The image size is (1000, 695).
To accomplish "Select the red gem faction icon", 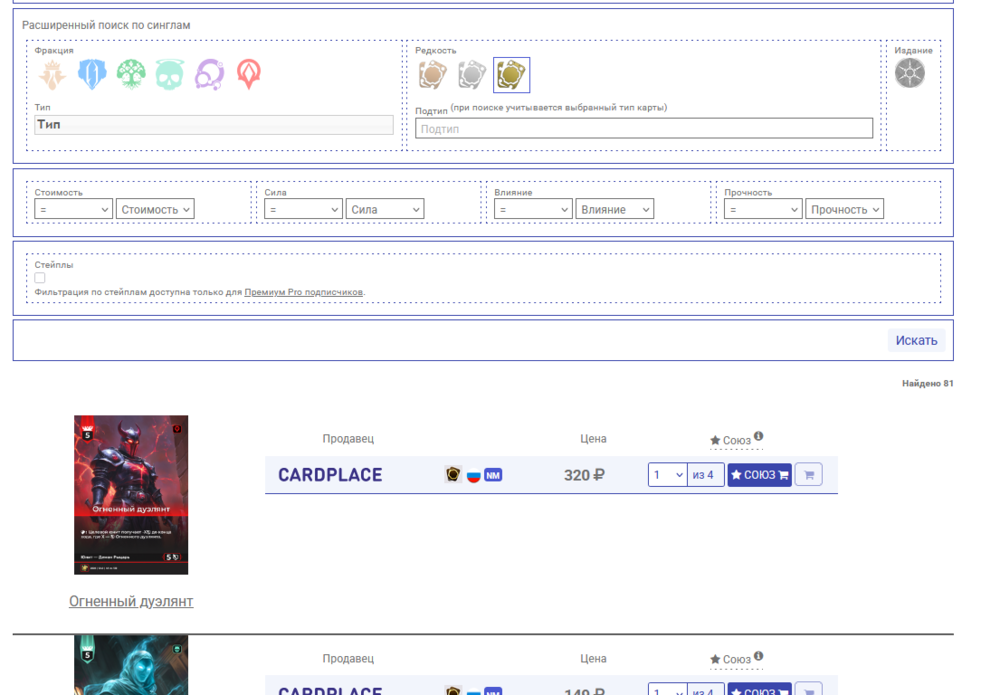I will 247,75.
